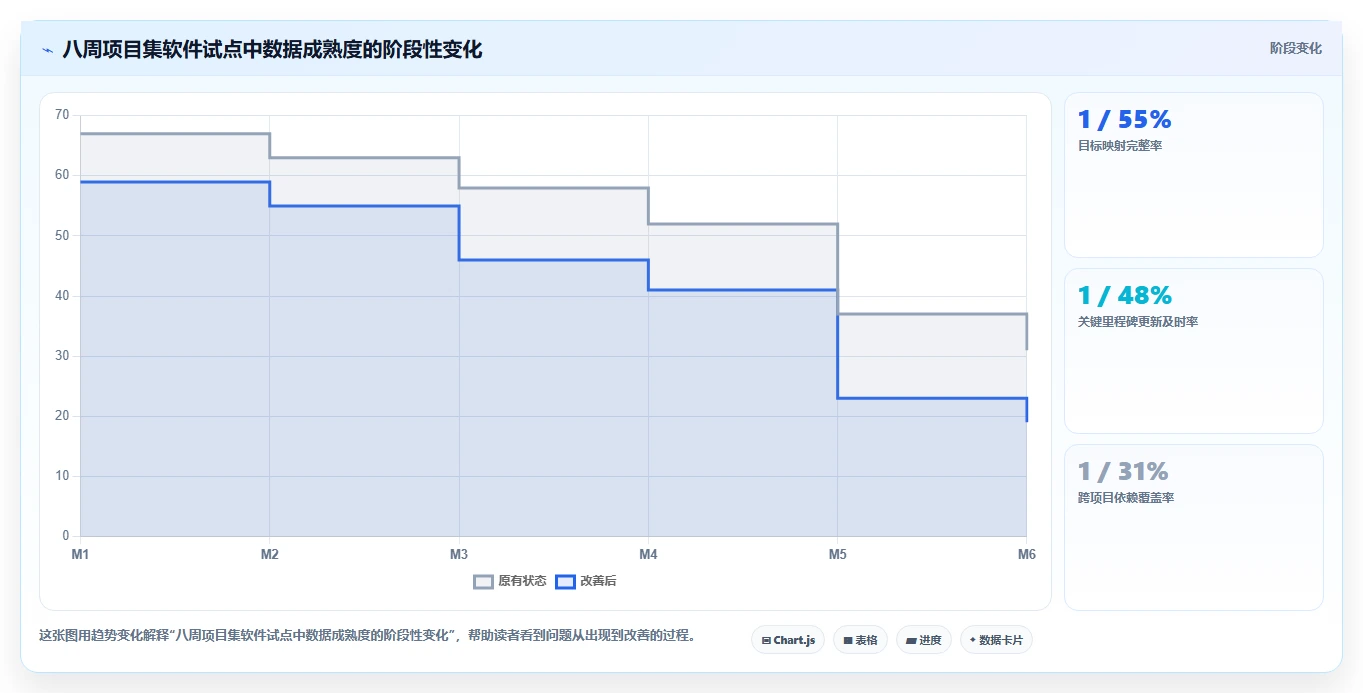The width and height of the screenshot is (1363, 693).
Task: Click the M5 axis label
Action: coord(837,554)
